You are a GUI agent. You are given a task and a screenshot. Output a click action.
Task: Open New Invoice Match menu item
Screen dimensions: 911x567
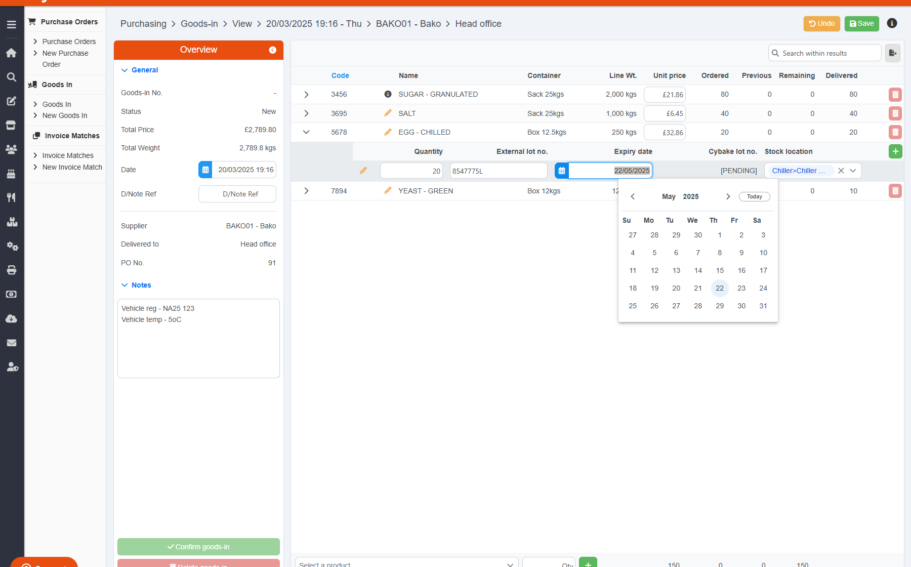click(72, 167)
